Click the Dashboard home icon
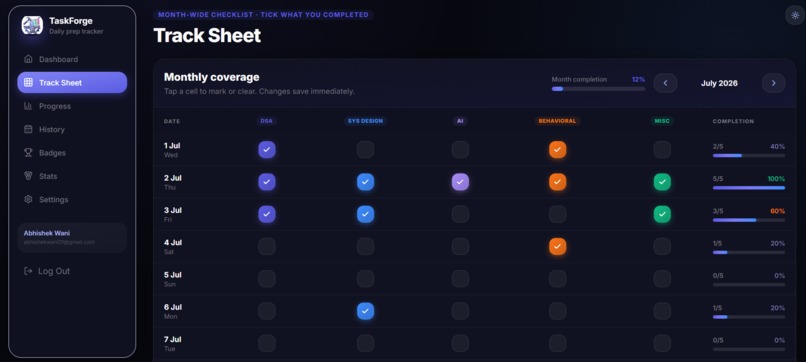Screen dimensions: 806x362 tap(29, 59)
